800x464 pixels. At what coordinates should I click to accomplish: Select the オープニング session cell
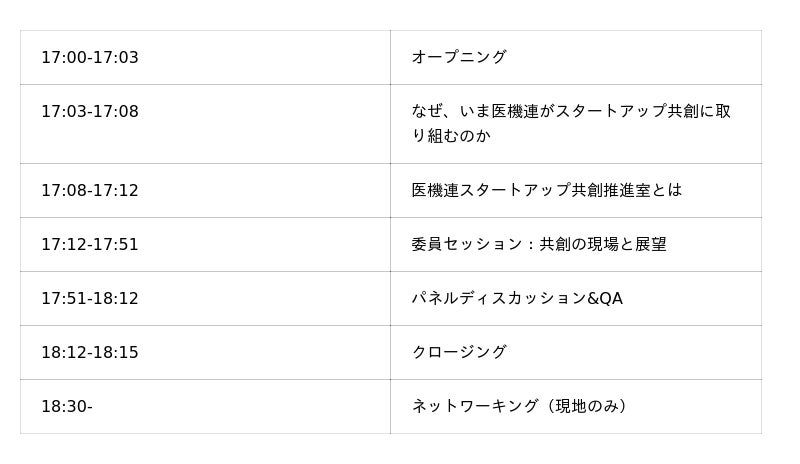coord(459,58)
